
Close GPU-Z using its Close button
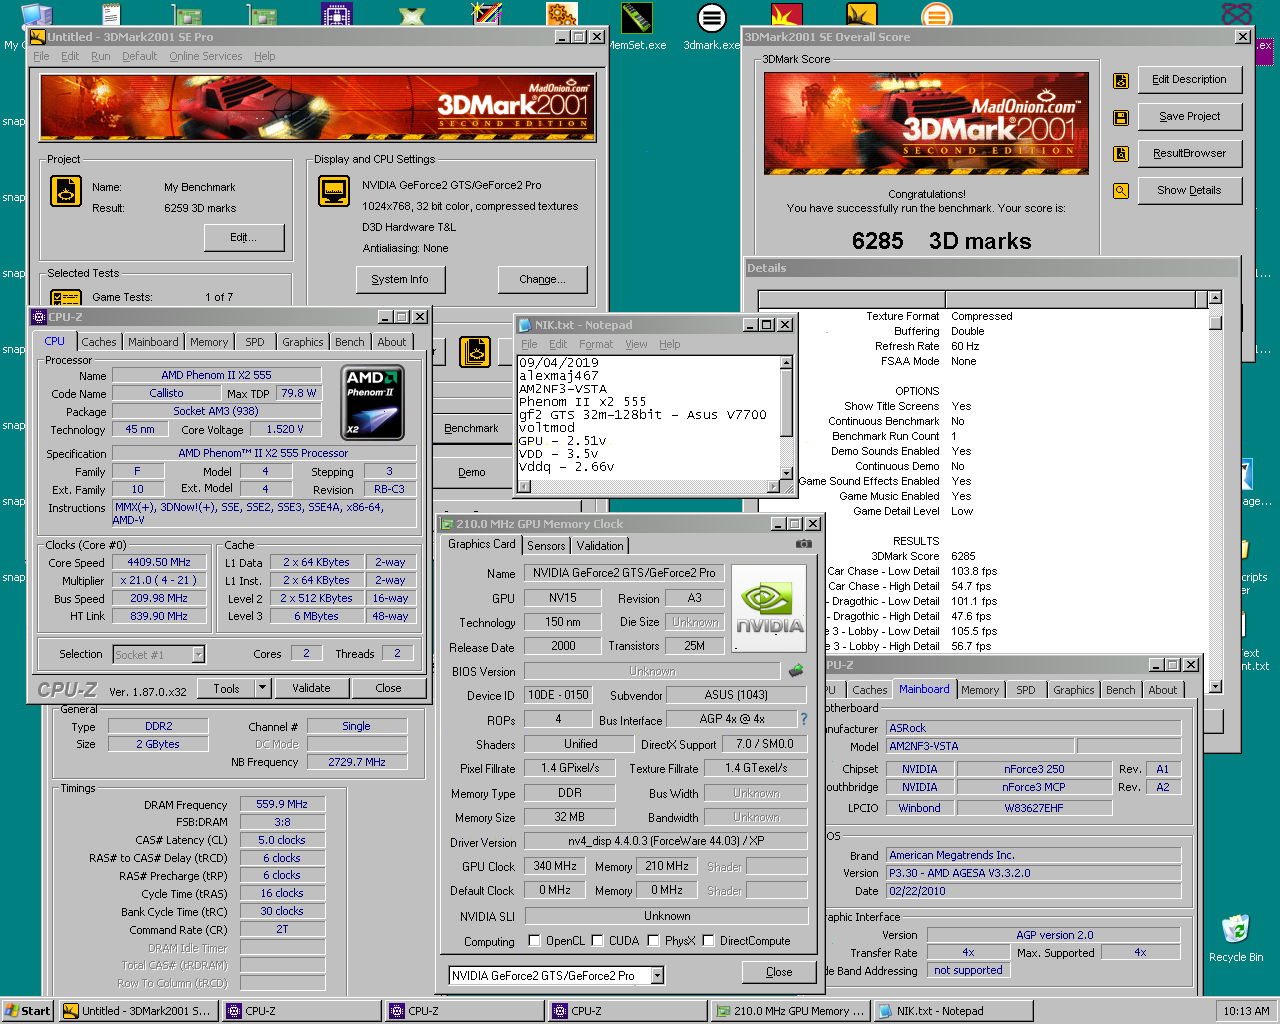click(x=779, y=972)
